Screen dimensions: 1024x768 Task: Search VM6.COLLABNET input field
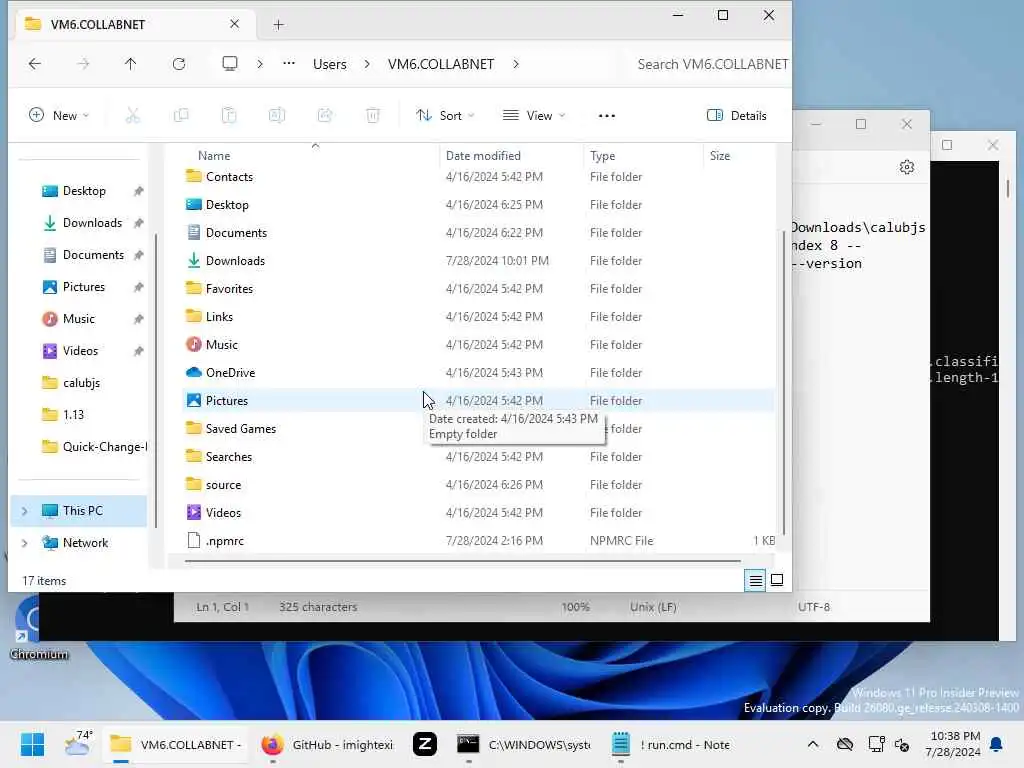click(x=712, y=64)
